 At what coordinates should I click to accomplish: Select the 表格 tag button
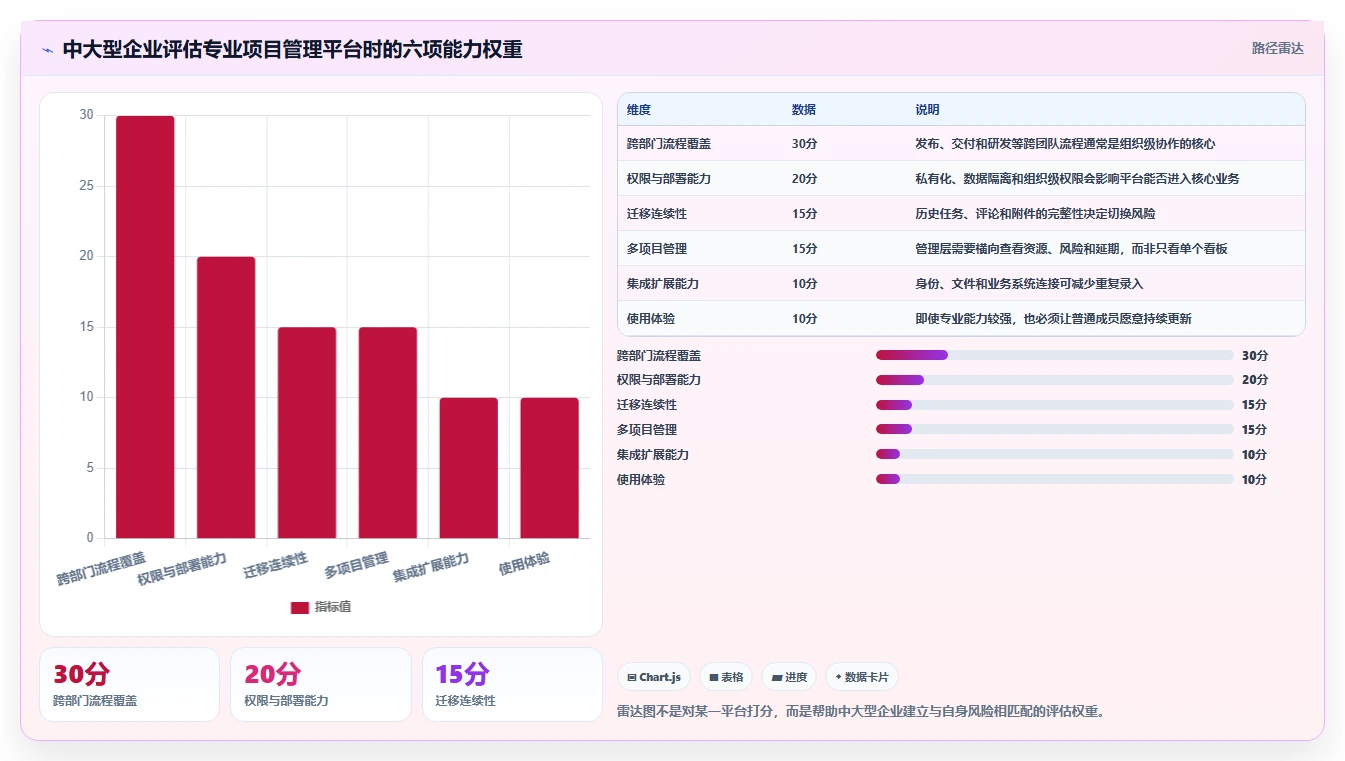tap(726, 677)
